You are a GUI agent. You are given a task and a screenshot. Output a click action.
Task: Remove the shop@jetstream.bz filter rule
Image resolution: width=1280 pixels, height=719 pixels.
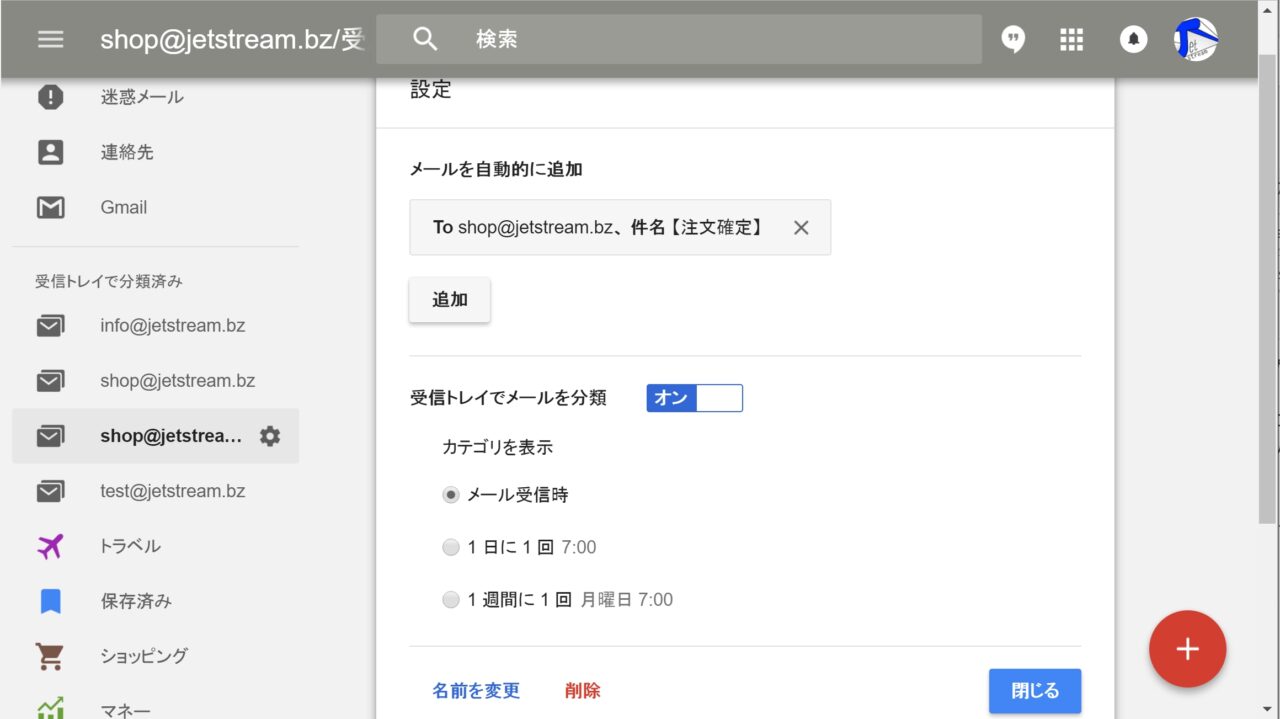click(x=801, y=228)
